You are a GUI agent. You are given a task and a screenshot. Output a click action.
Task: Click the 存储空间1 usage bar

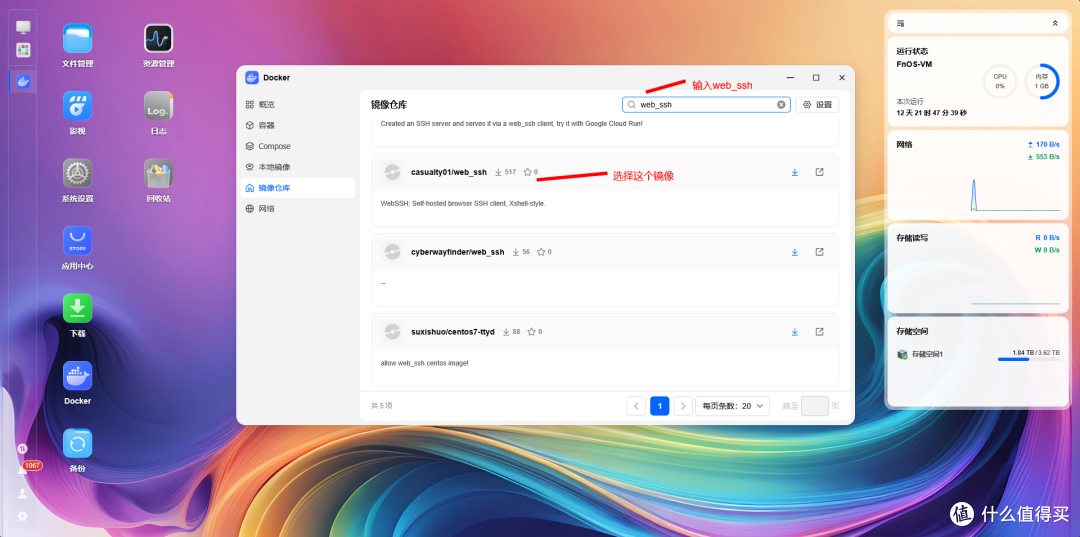(x=1029, y=359)
